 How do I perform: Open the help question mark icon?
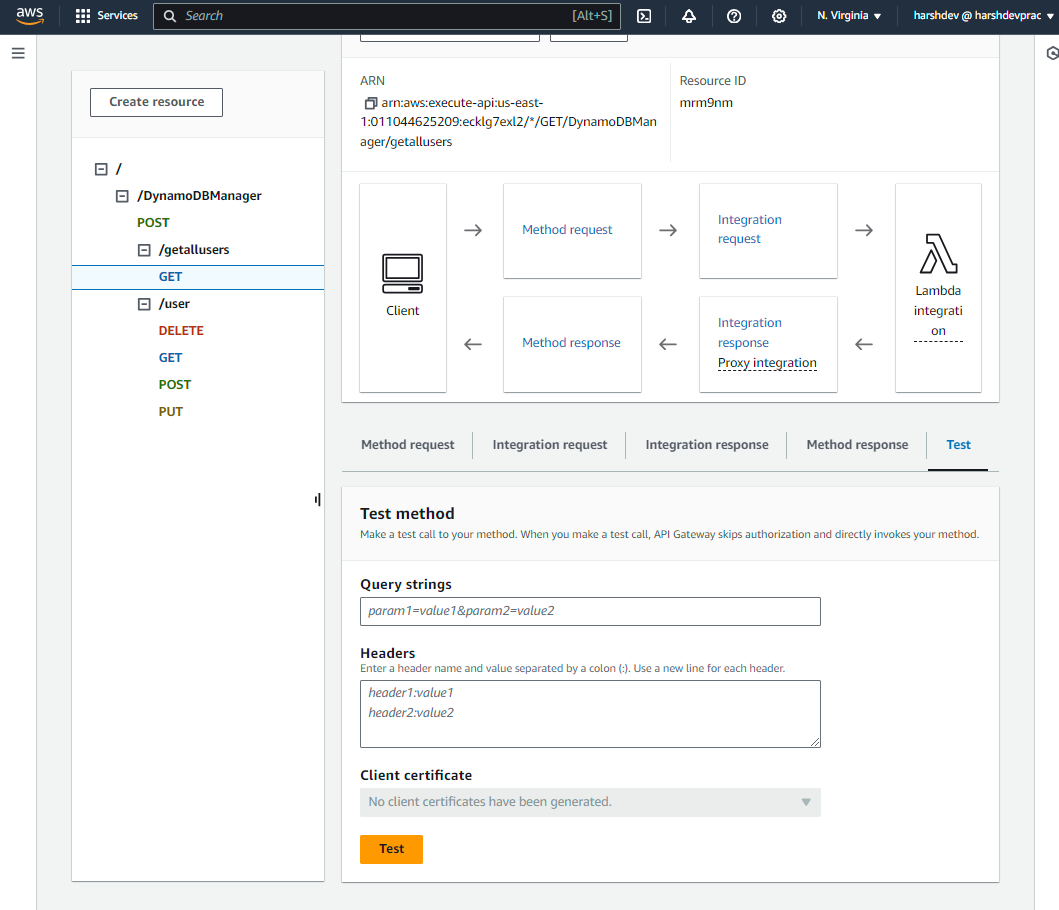coord(734,16)
